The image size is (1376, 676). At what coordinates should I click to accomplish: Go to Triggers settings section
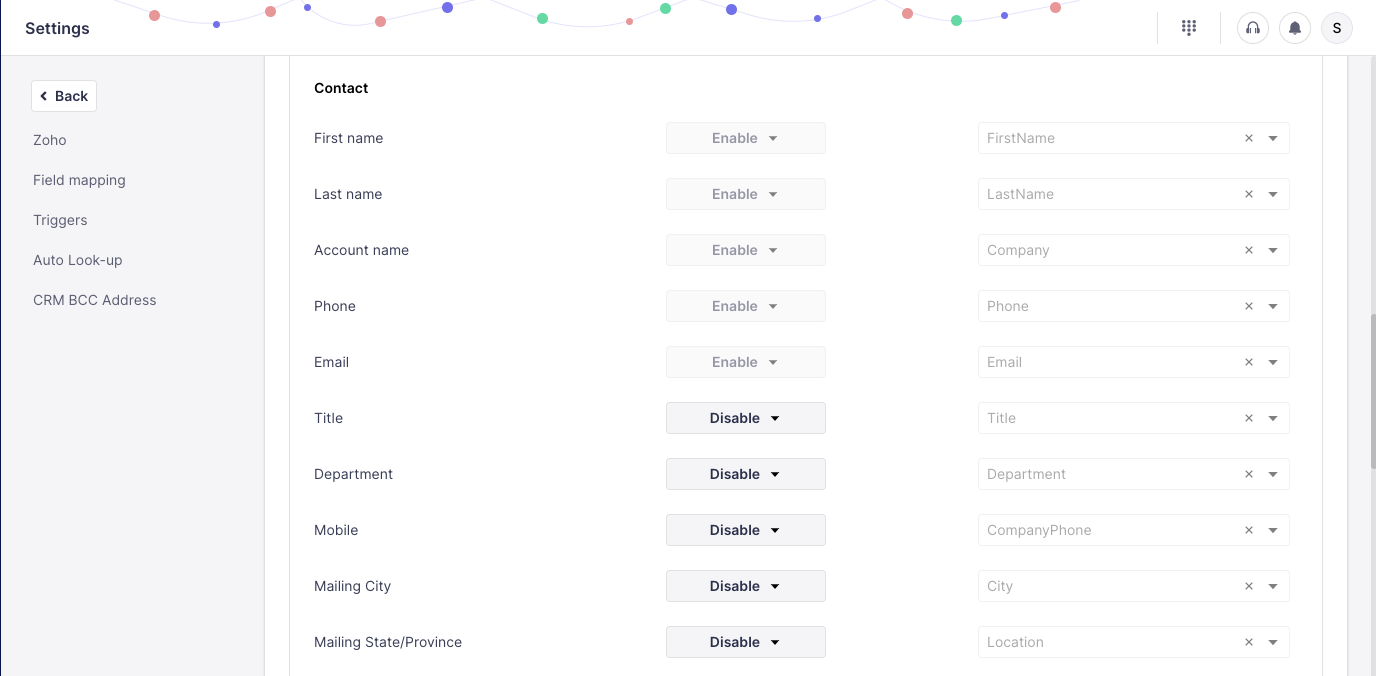pyautogui.click(x=60, y=220)
